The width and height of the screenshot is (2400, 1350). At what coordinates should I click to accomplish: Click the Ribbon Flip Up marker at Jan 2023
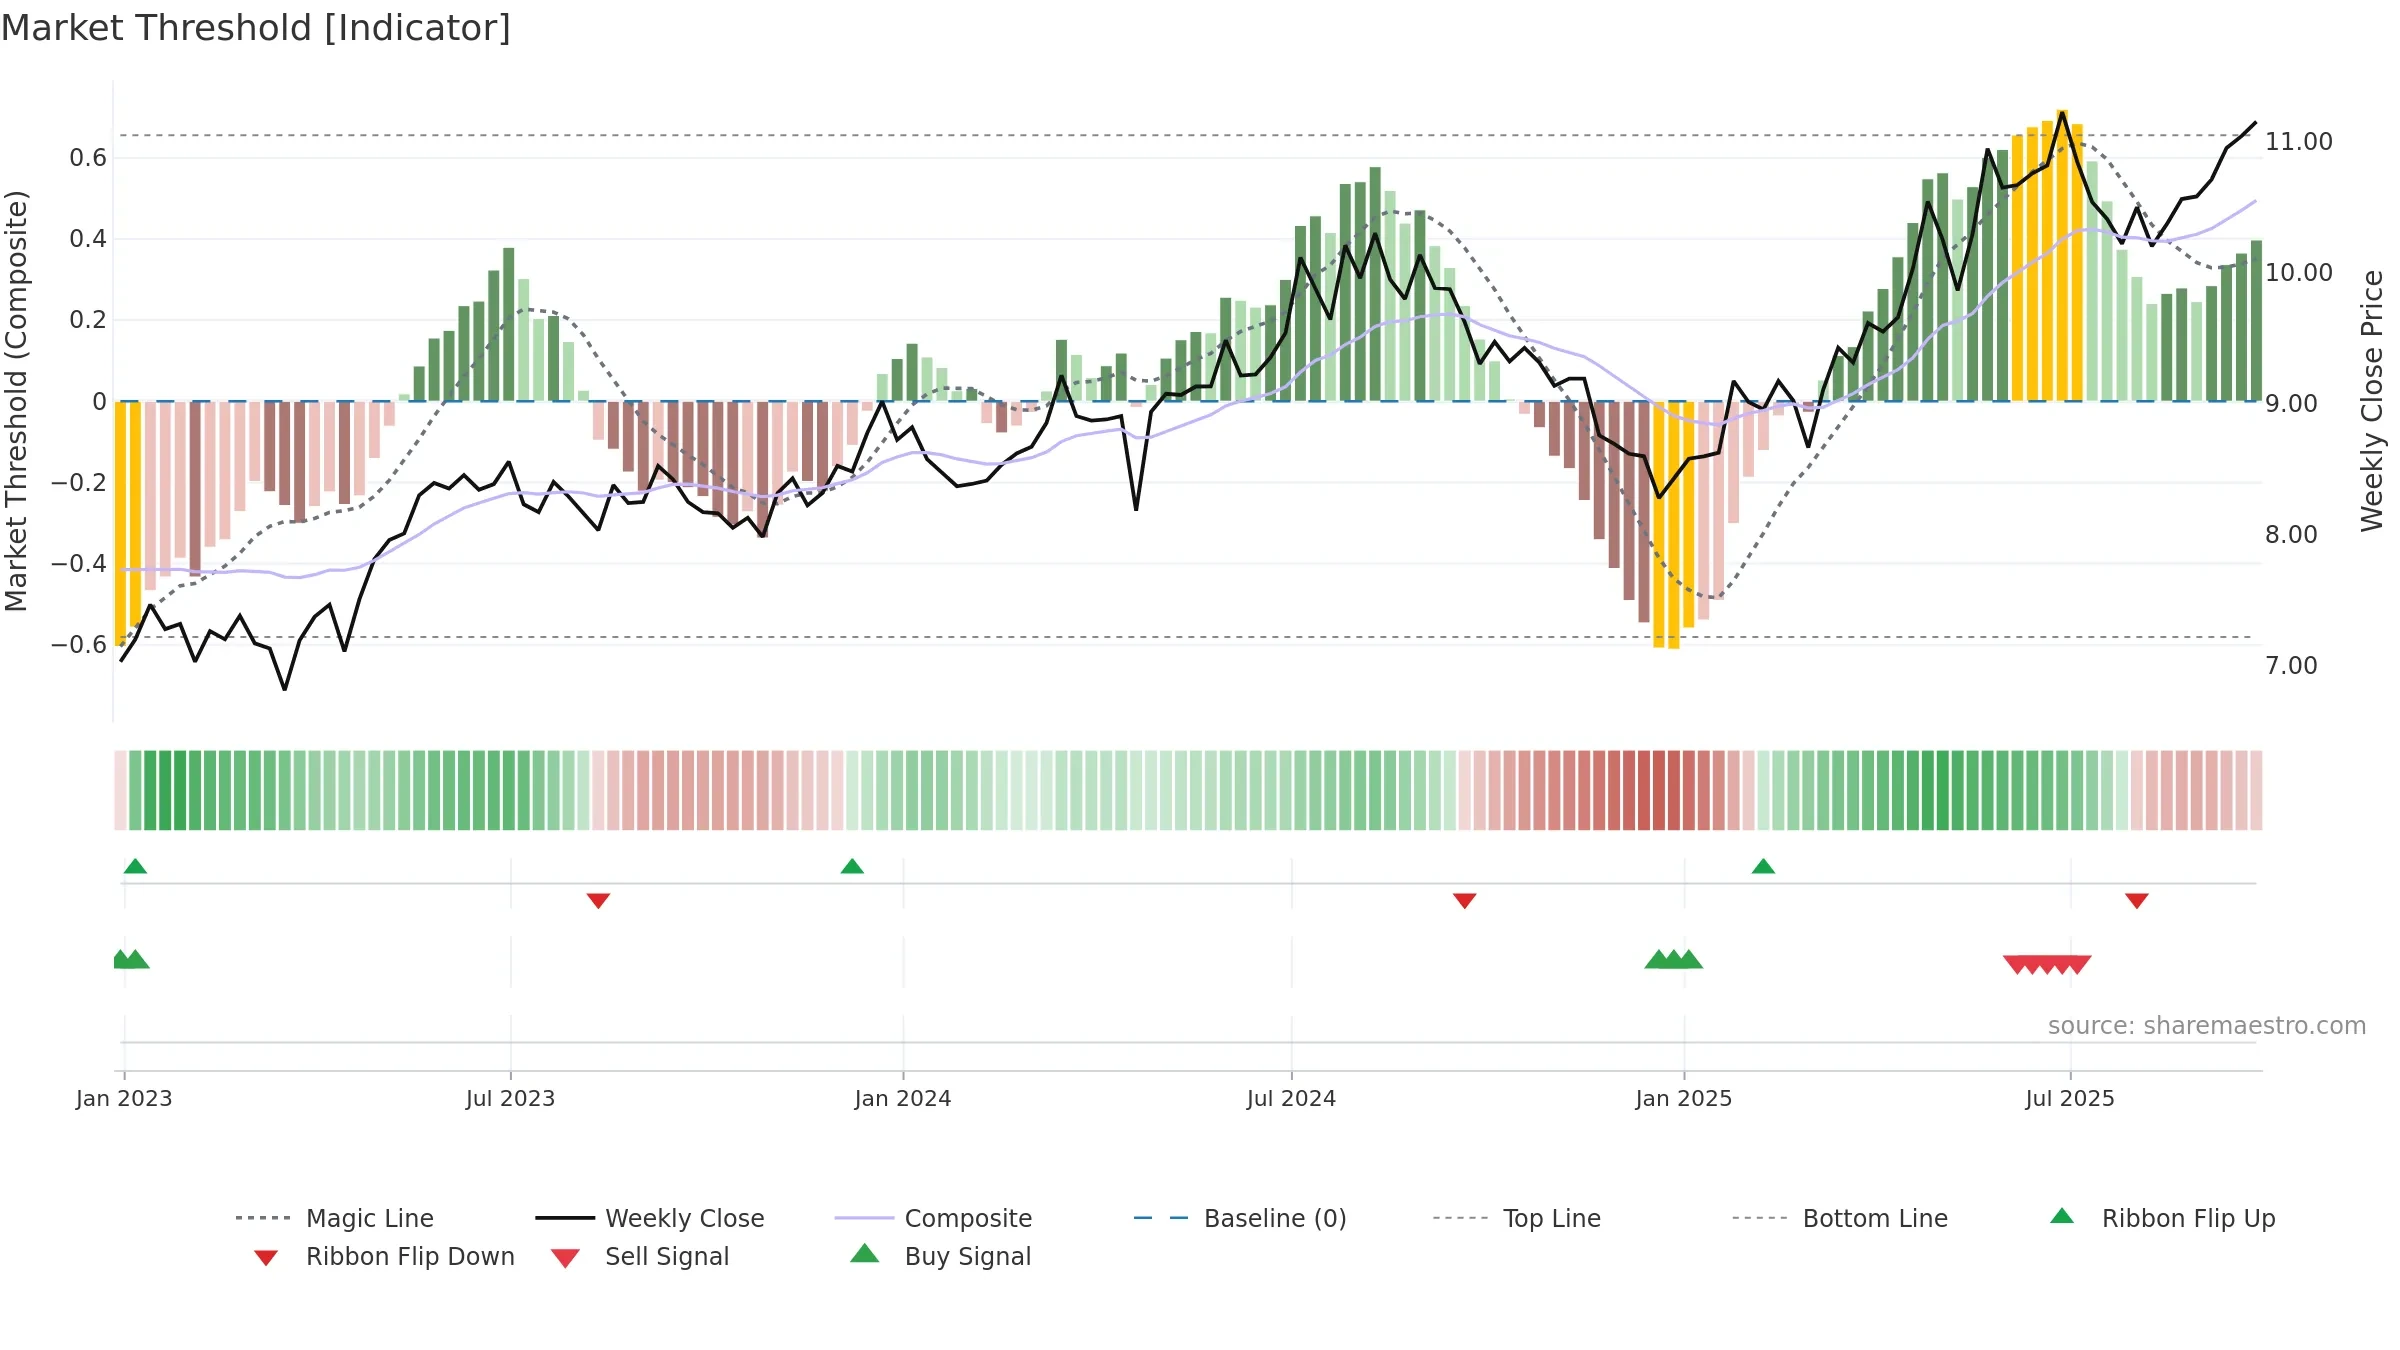point(135,866)
